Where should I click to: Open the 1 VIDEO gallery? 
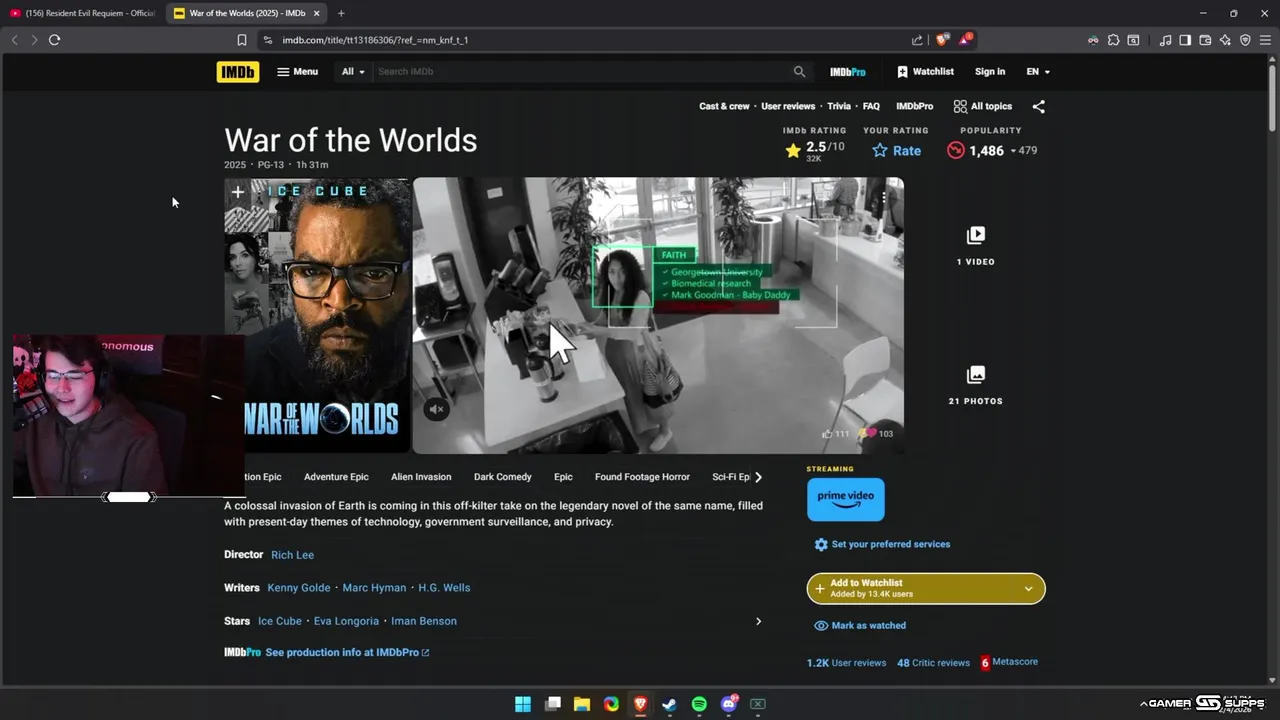(x=976, y=246)
